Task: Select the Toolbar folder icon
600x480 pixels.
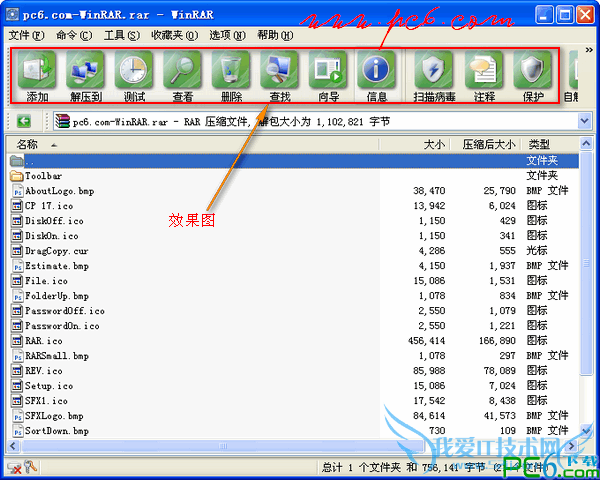Action: (x=16, y=176)
